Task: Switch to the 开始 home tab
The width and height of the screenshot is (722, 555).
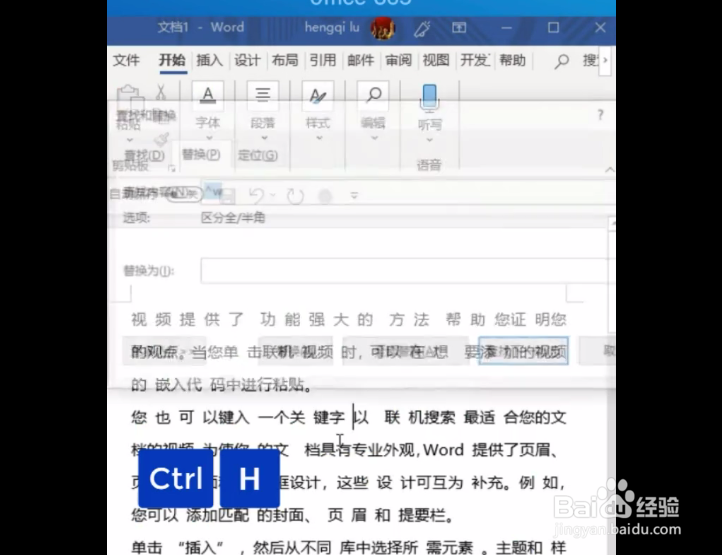Action: click(172, 60)
